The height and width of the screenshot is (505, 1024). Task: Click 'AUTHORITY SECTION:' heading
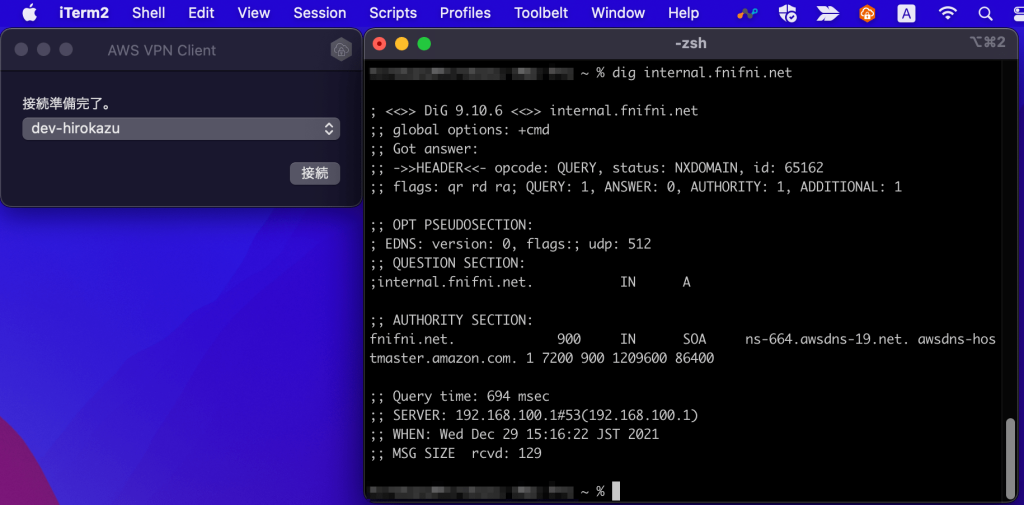click(452, 320)
